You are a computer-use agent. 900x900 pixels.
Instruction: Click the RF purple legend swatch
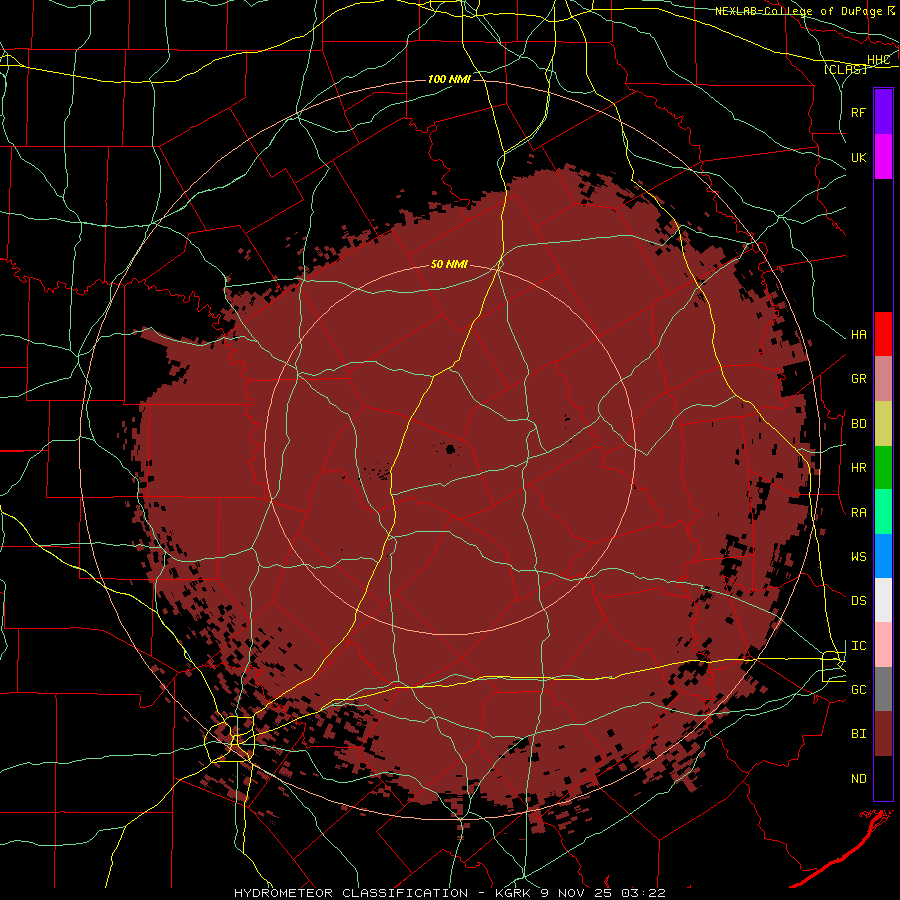click(x=883, y=112)
